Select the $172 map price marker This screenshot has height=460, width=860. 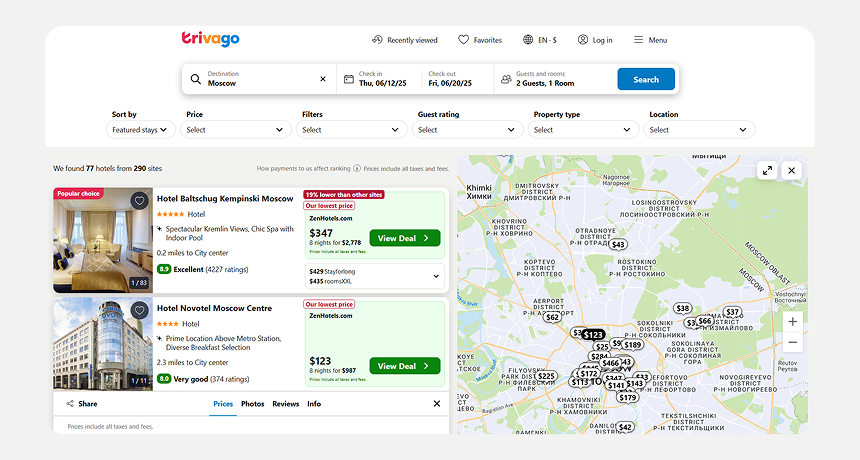[x=589, y=374]
